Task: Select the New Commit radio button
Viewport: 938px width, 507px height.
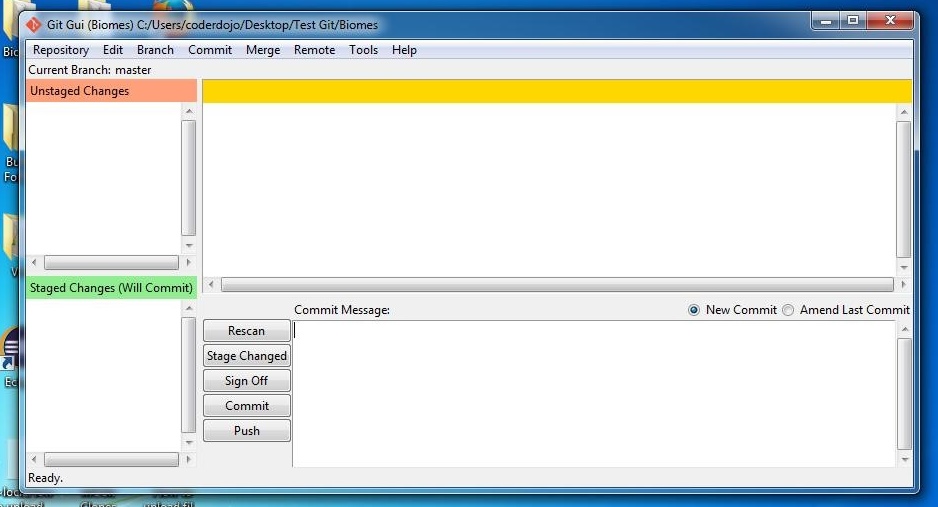Action: [694, 310]
